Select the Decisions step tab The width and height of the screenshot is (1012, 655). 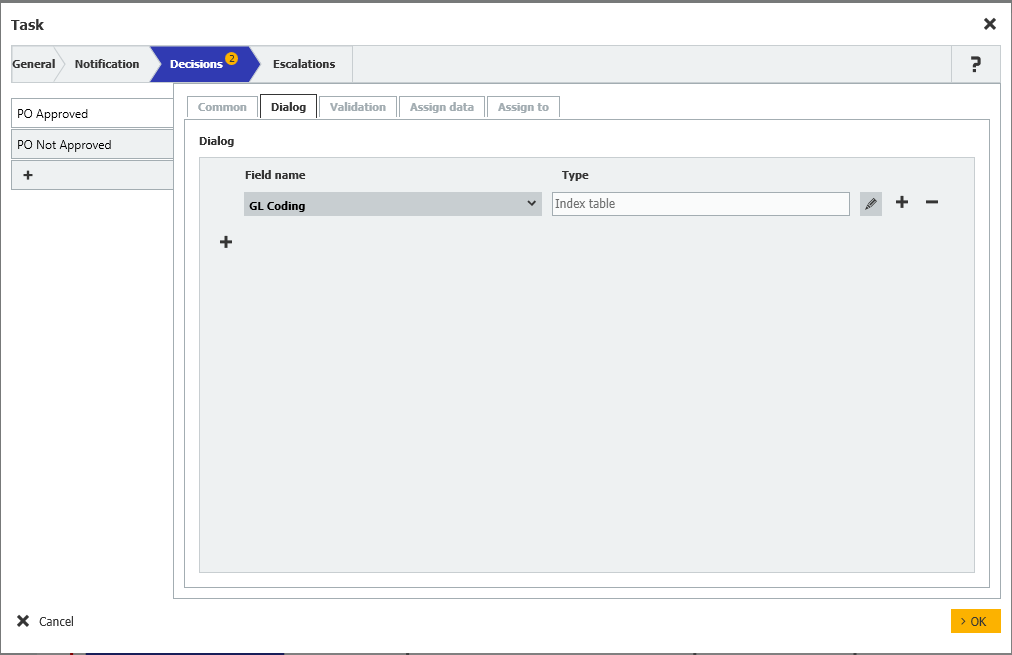point(197,64)
